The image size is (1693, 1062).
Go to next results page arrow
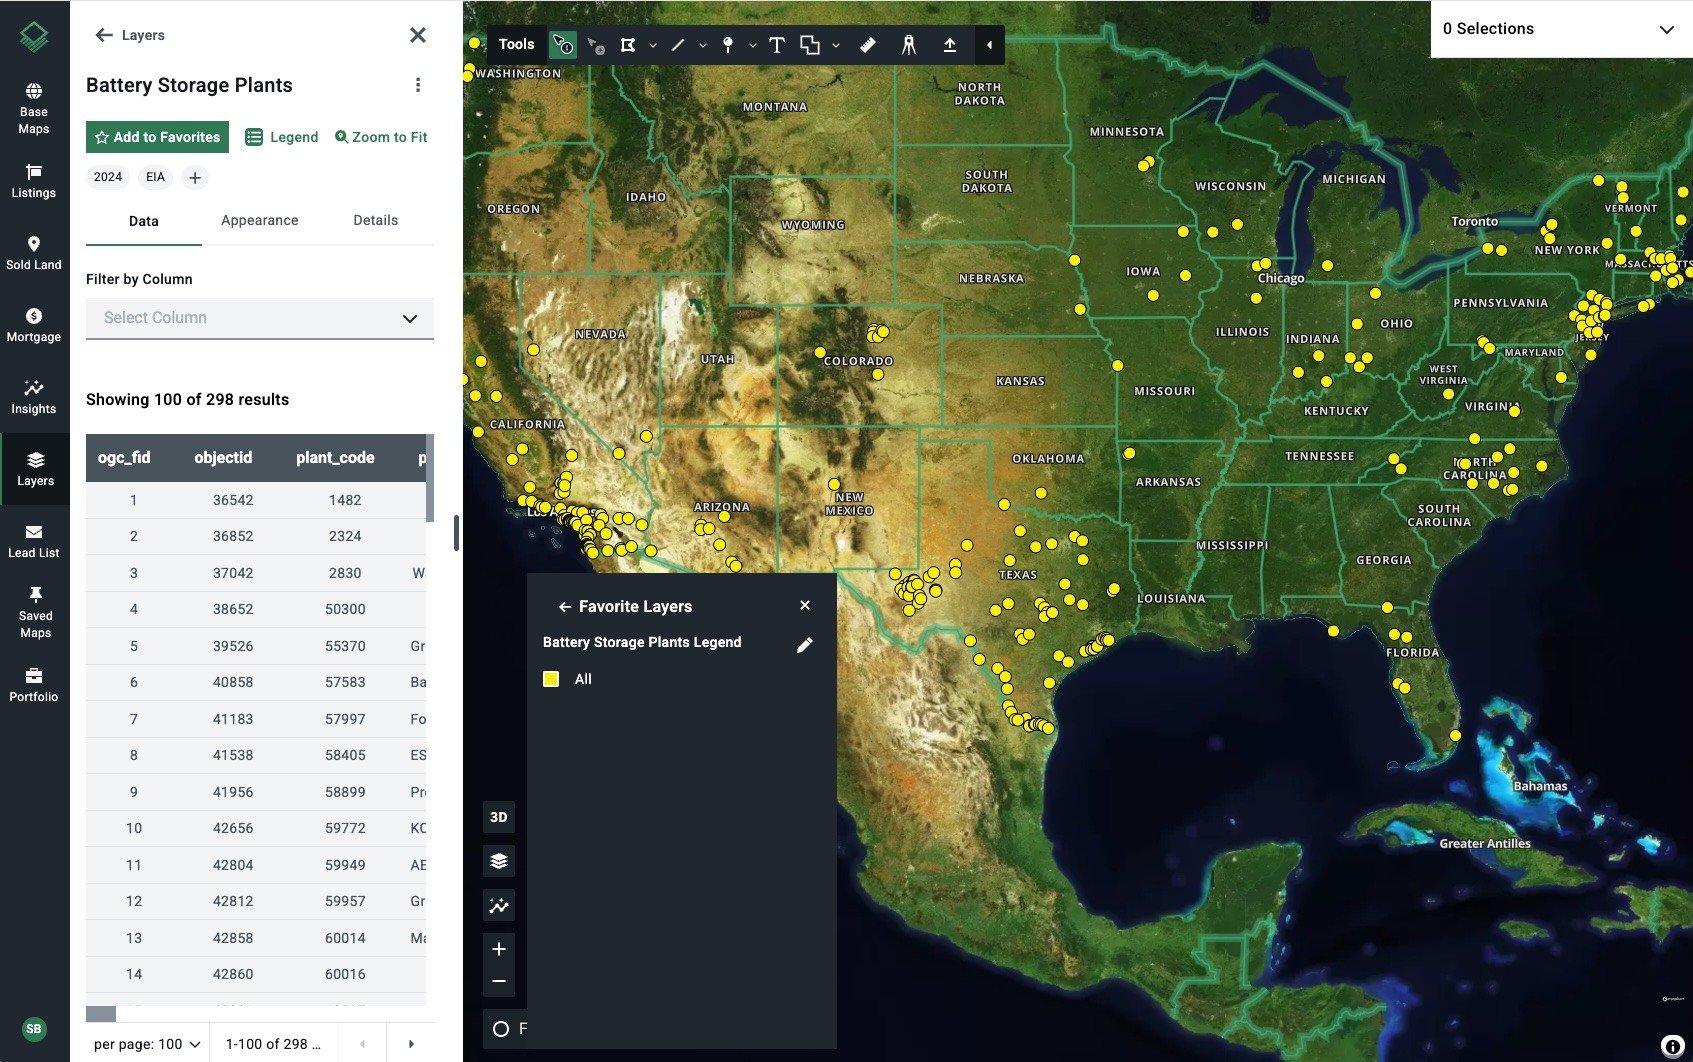coord(411,1044)
